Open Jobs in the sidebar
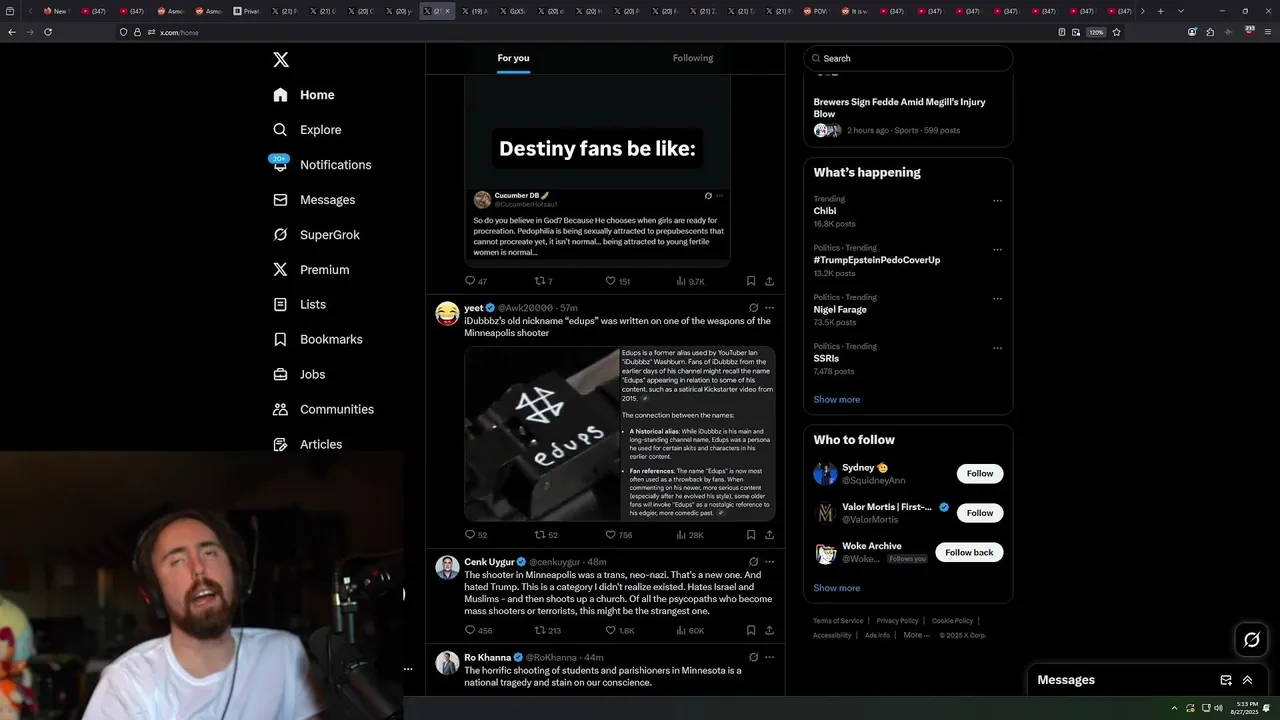 (299, 374)
